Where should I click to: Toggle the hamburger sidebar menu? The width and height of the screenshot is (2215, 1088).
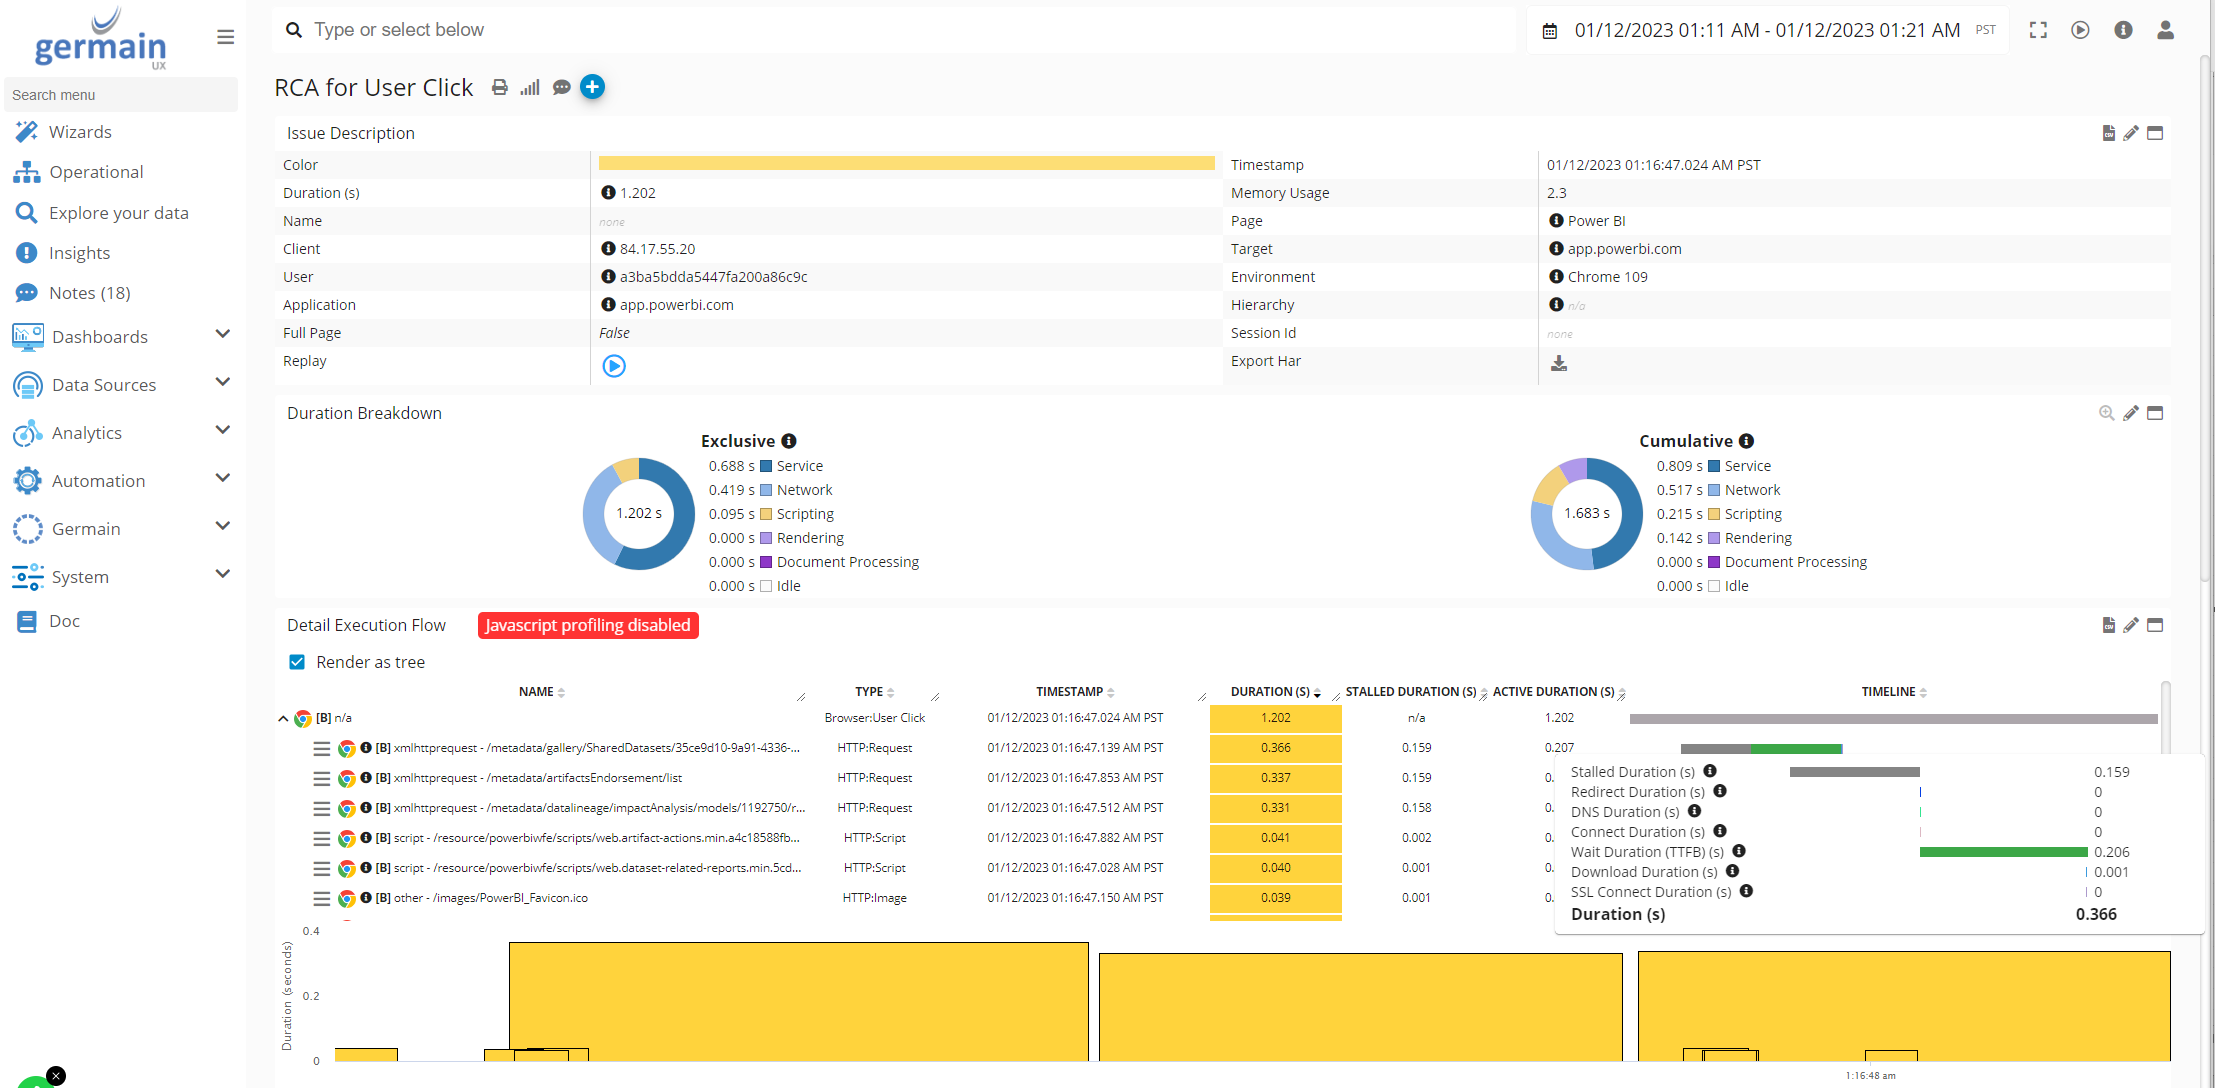point(225,37)
